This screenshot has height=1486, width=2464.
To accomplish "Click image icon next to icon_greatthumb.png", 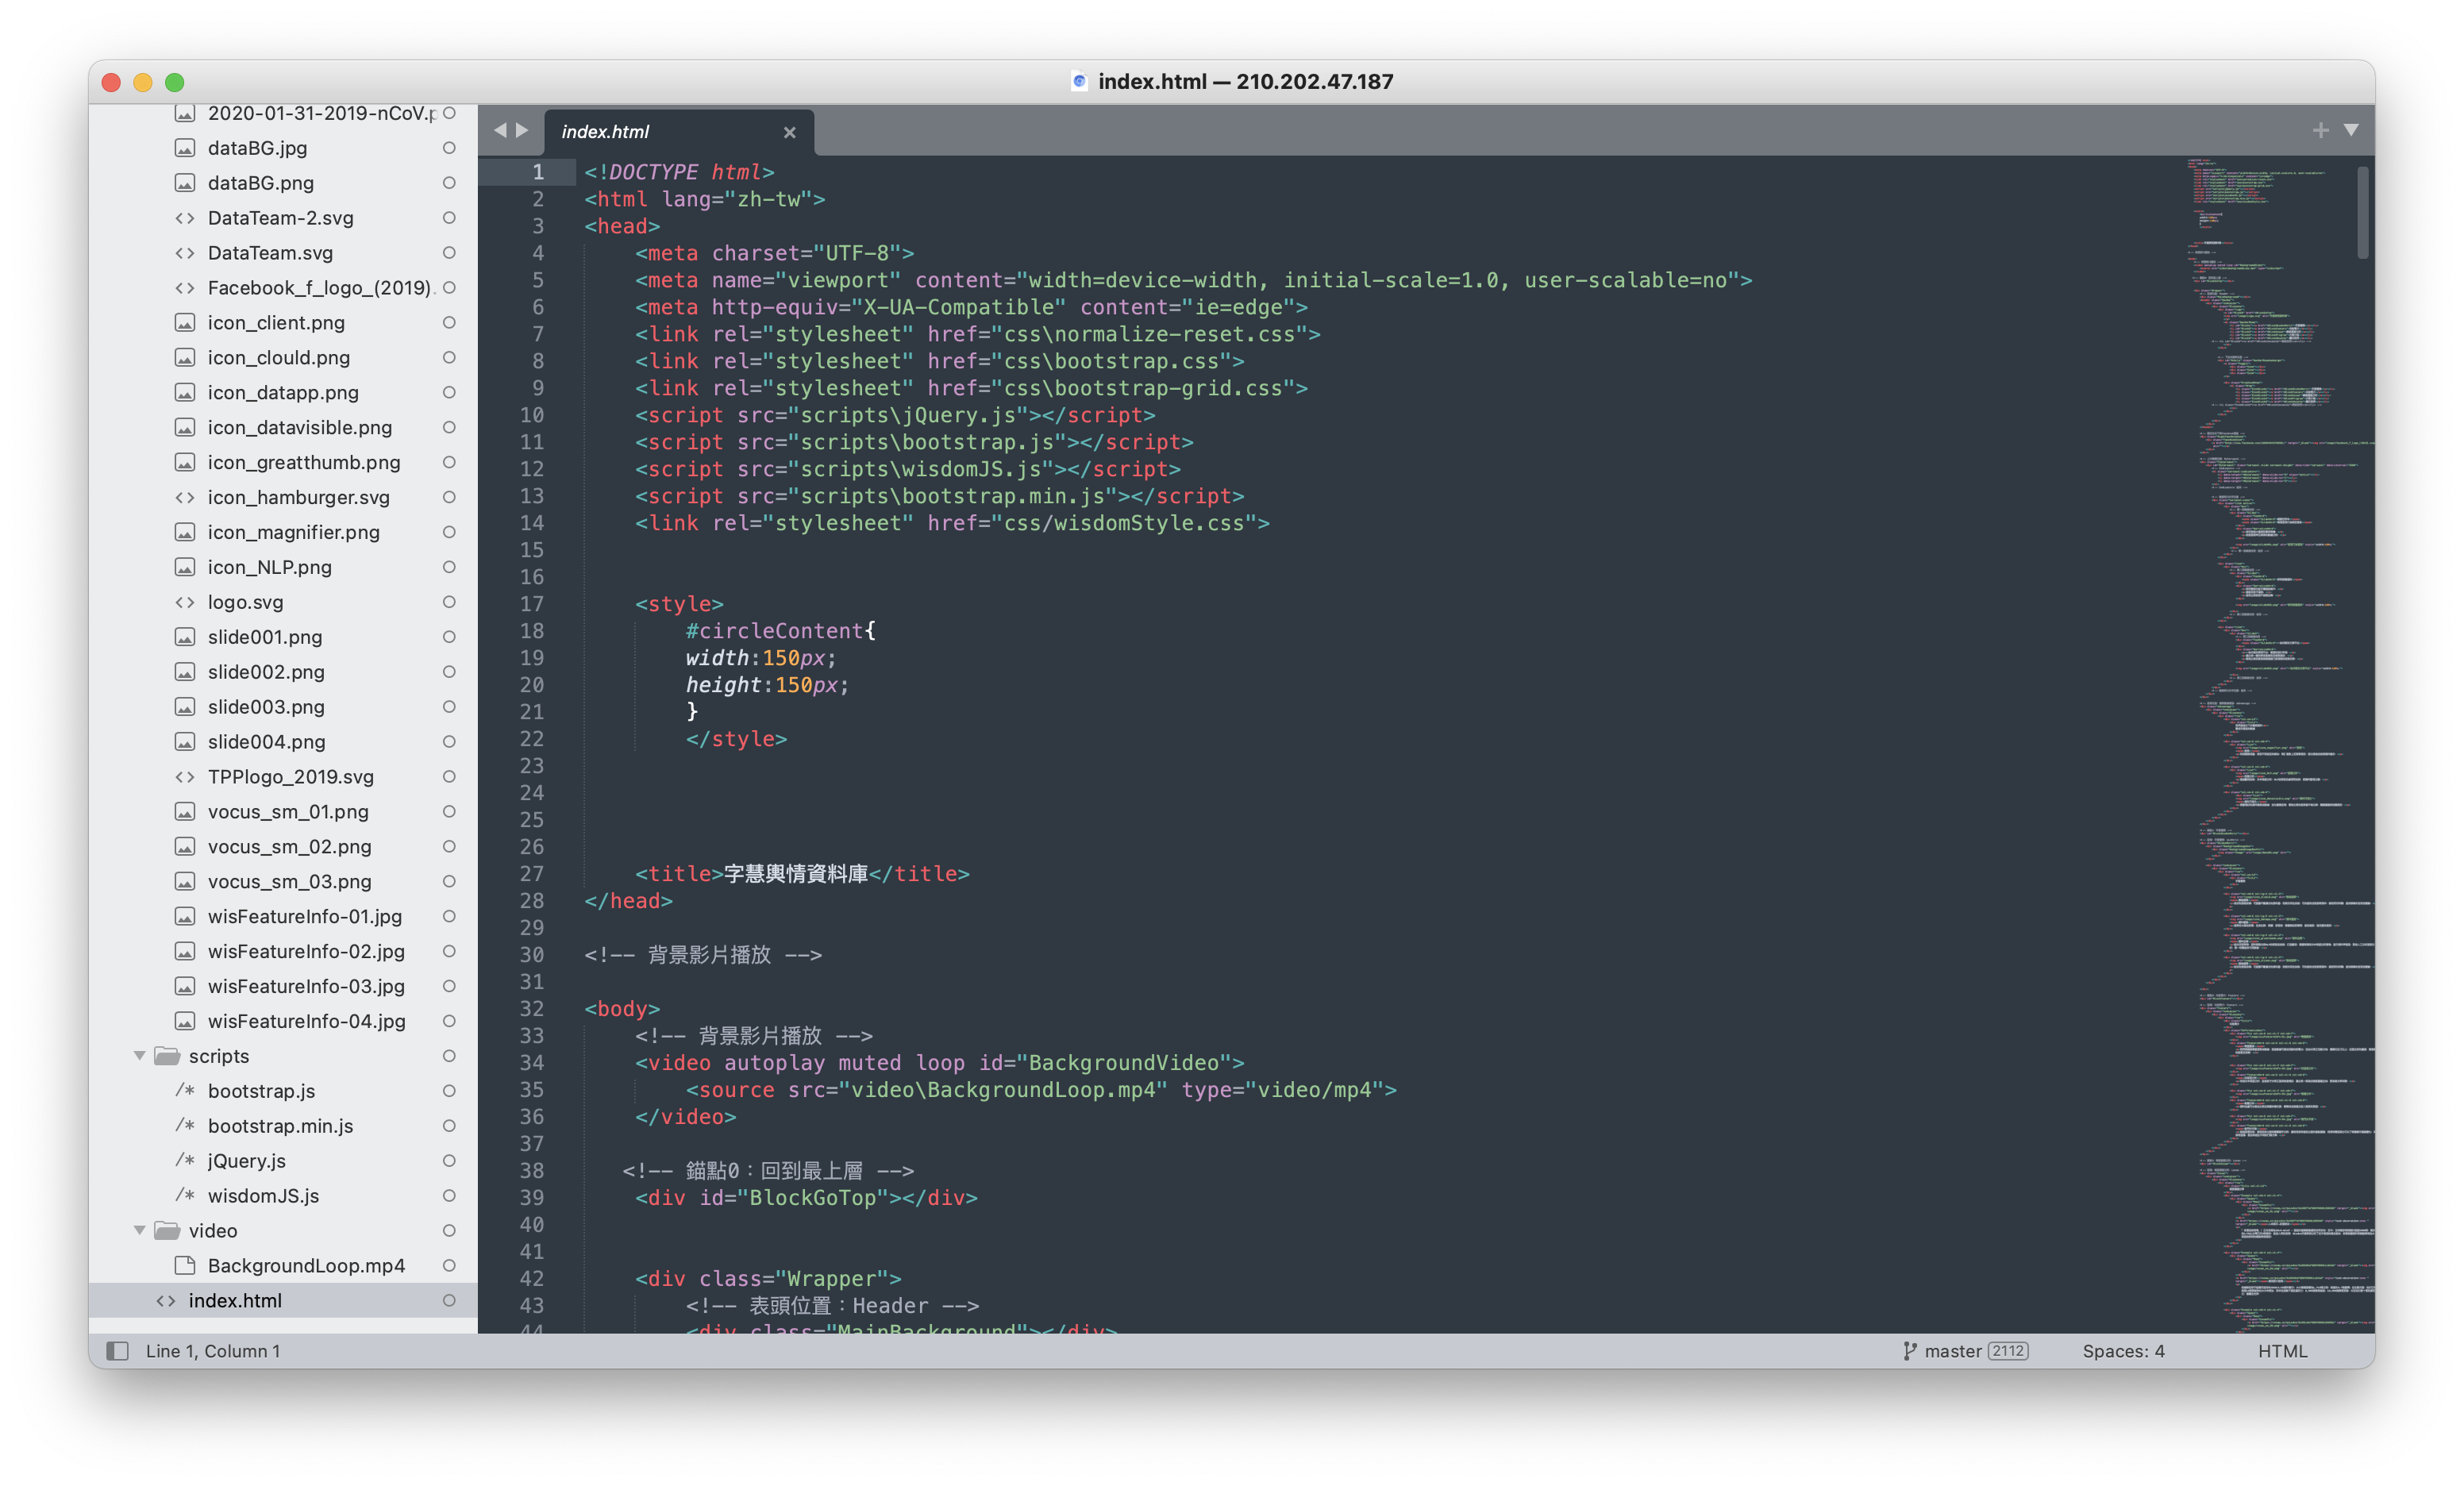I will pos(185,462).
